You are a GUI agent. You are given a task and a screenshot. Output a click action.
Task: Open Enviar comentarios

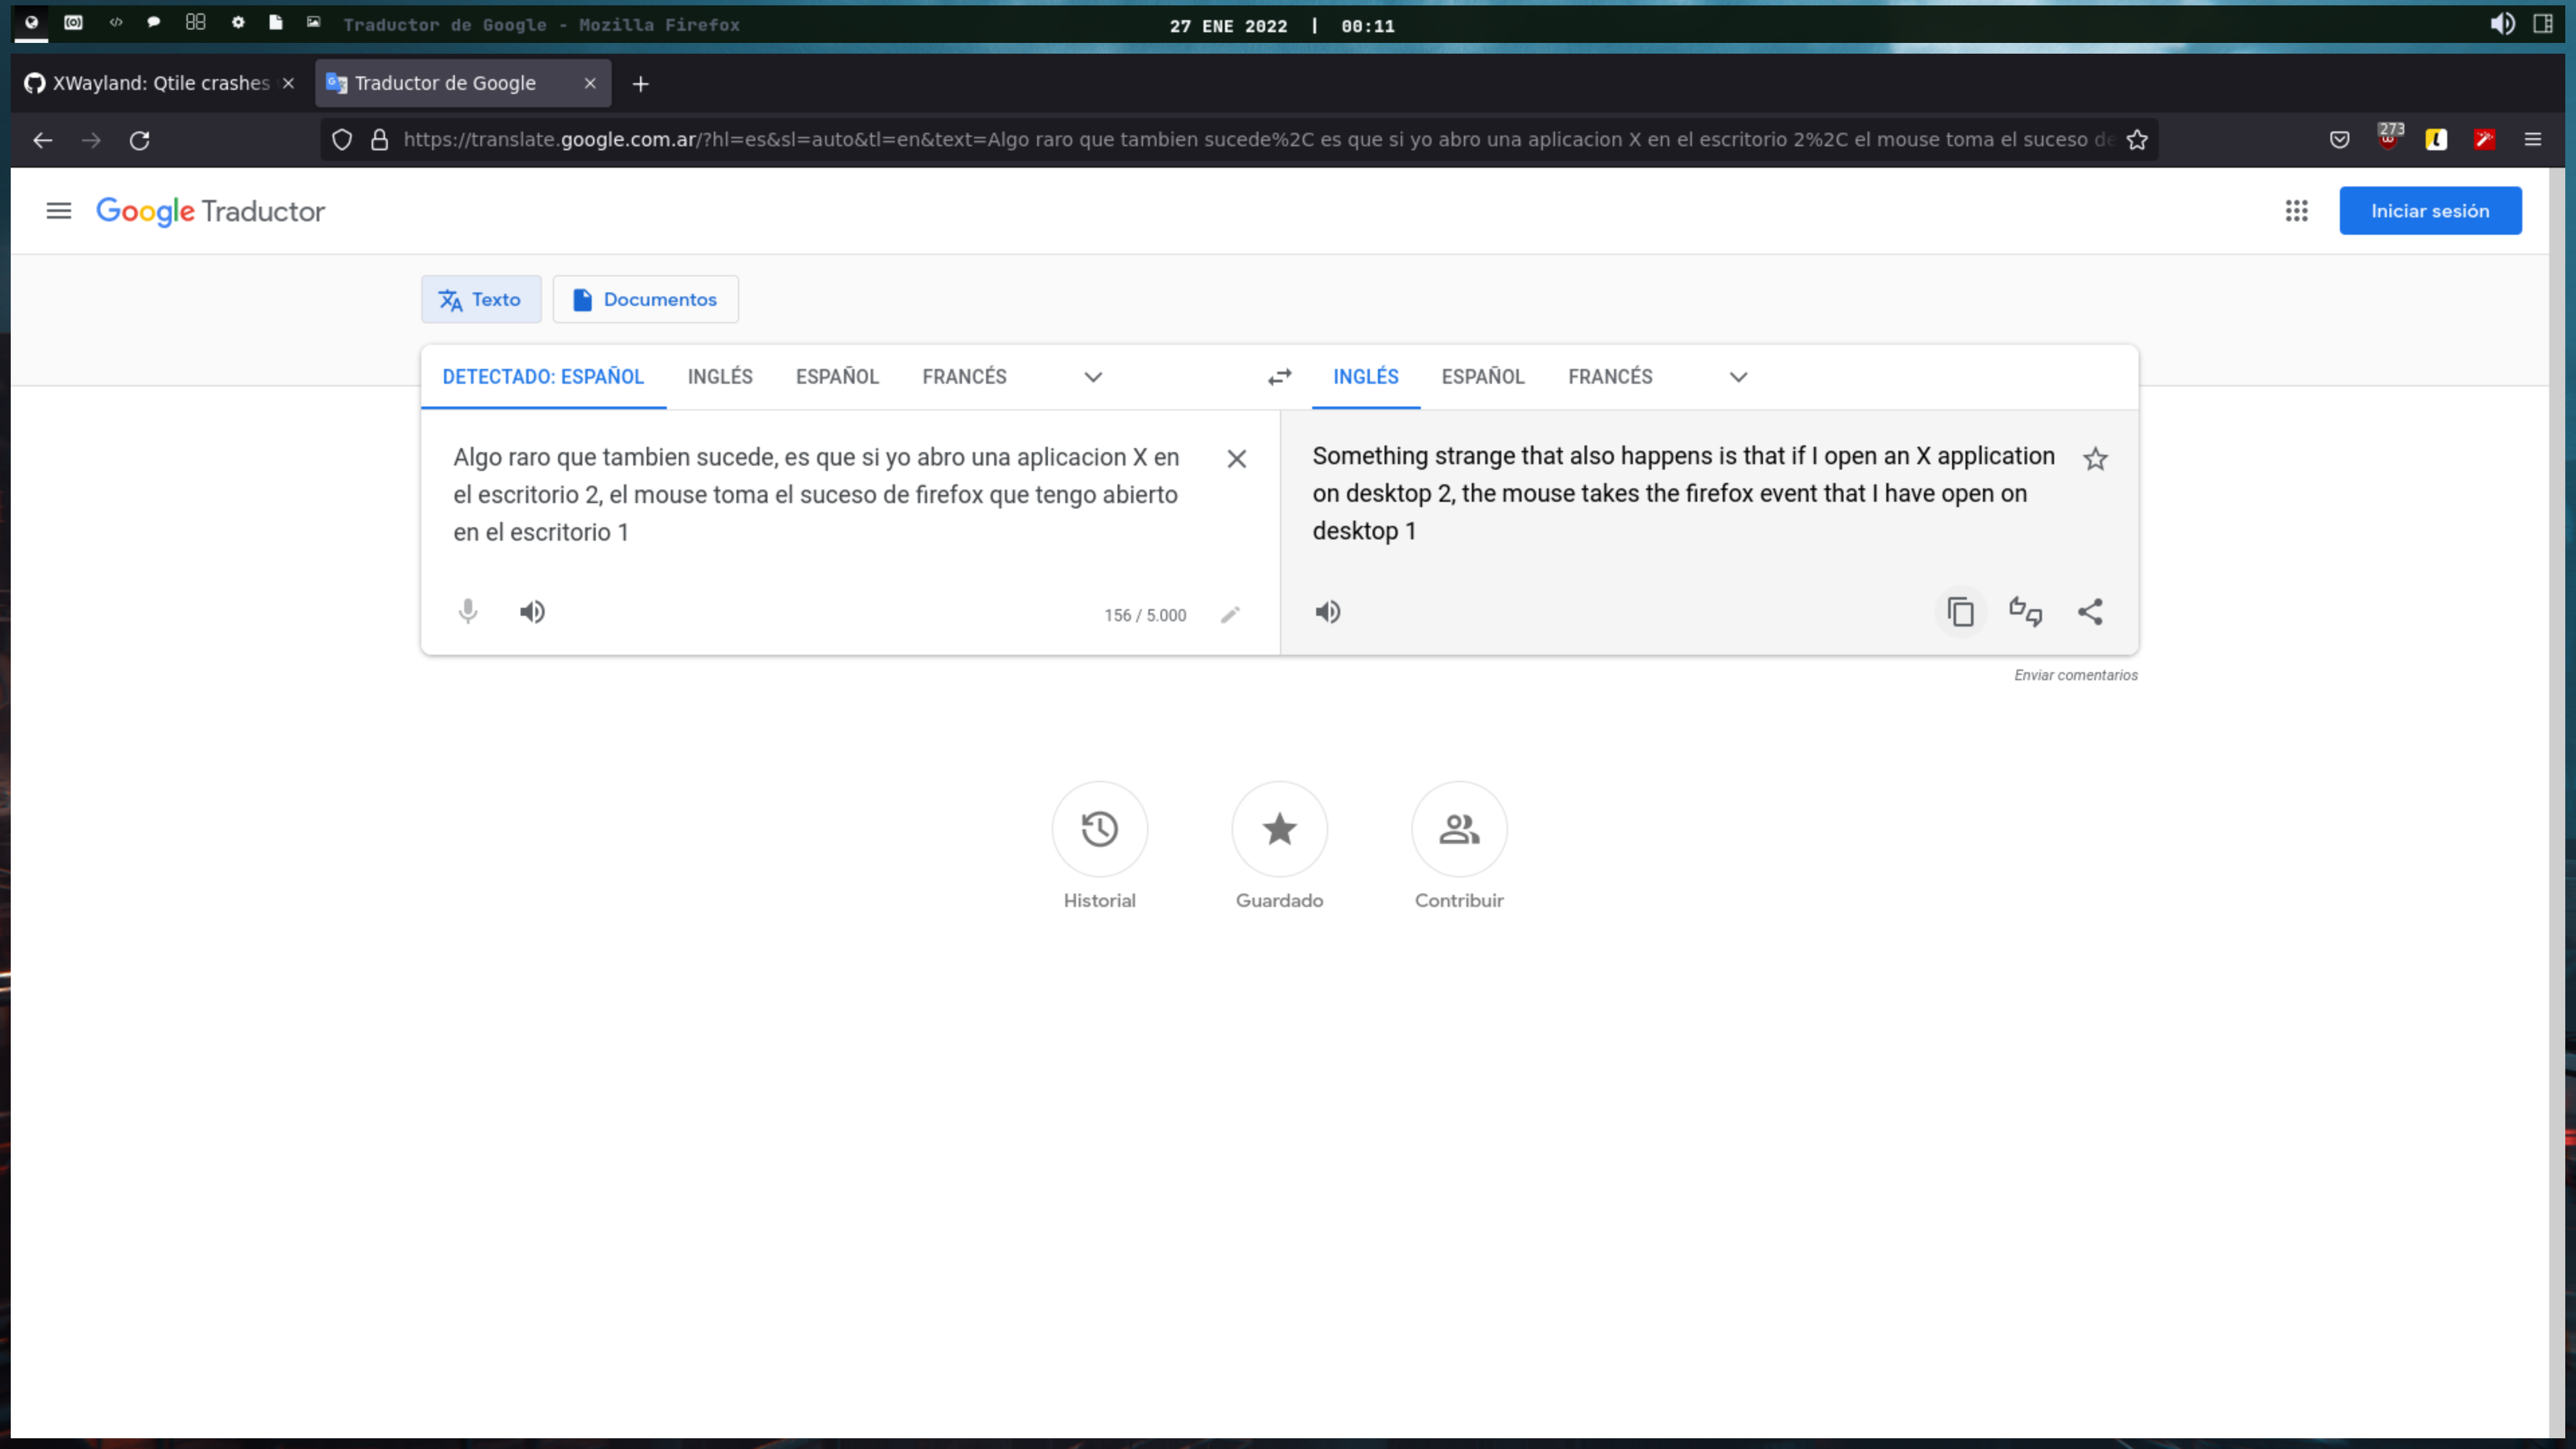2075,674
